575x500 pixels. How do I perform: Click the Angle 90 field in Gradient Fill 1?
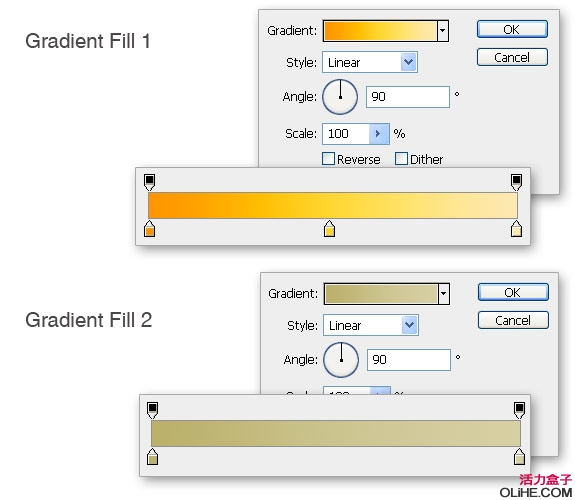click(x=408, y=97)
